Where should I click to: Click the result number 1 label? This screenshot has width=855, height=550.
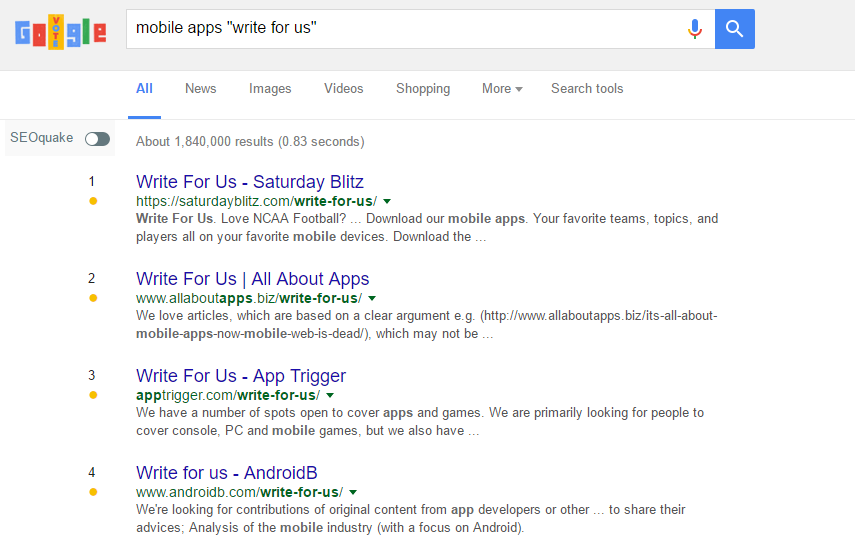pos(92,182)
